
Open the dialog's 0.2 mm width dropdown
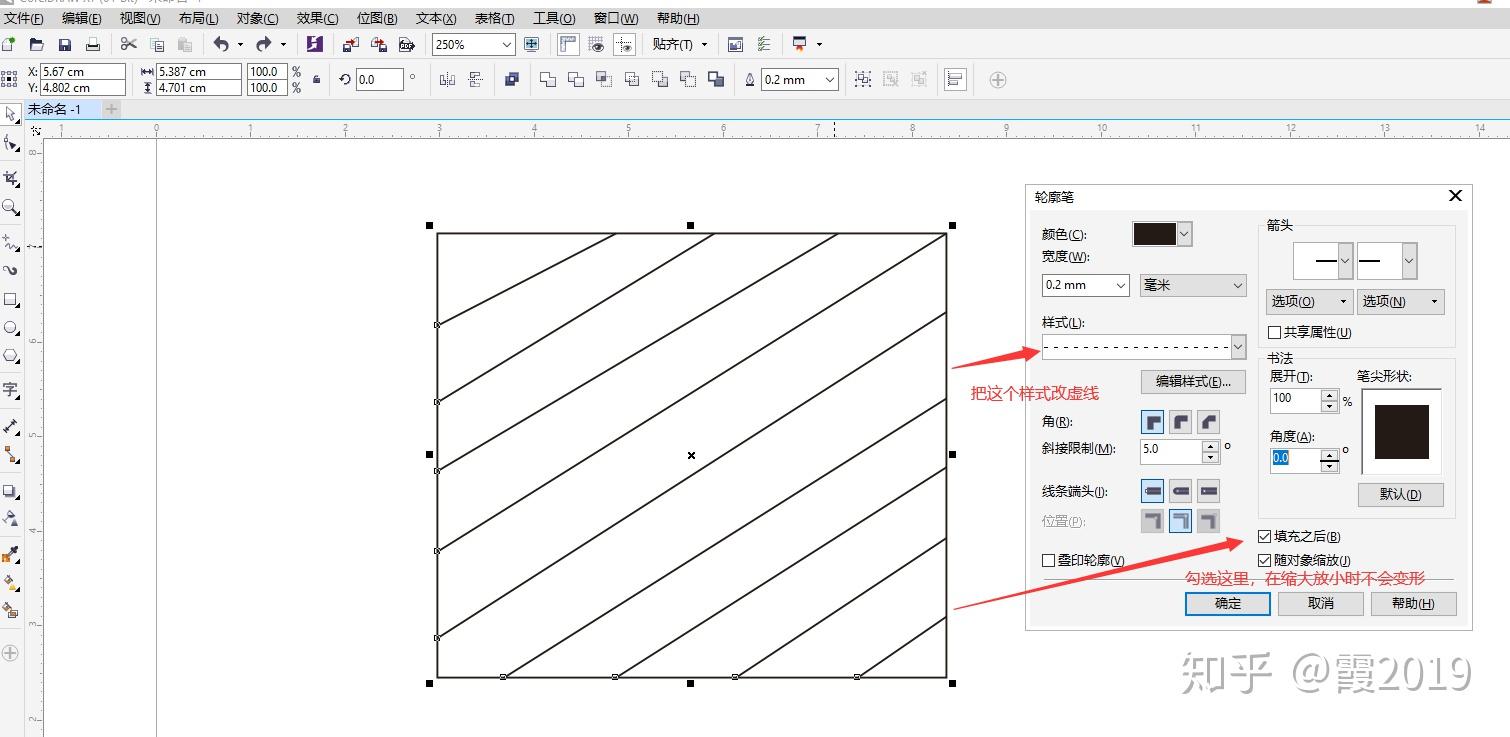click(1120, 285)
